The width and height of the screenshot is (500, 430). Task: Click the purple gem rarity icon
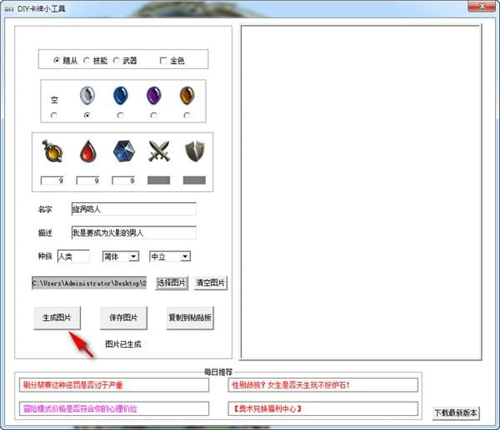(154, 96)
